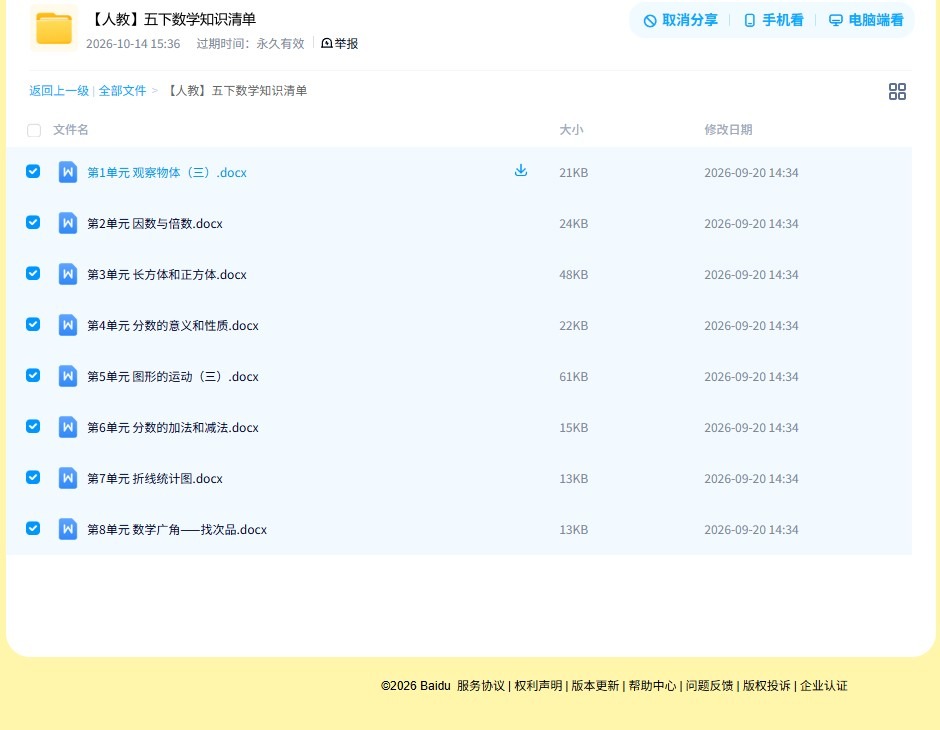The width and height of the screenshot is (940, 730).
Task: Uncheck 第4单元 分数的意义和性质.docx checkbox
Action: (x=33, y=324)
